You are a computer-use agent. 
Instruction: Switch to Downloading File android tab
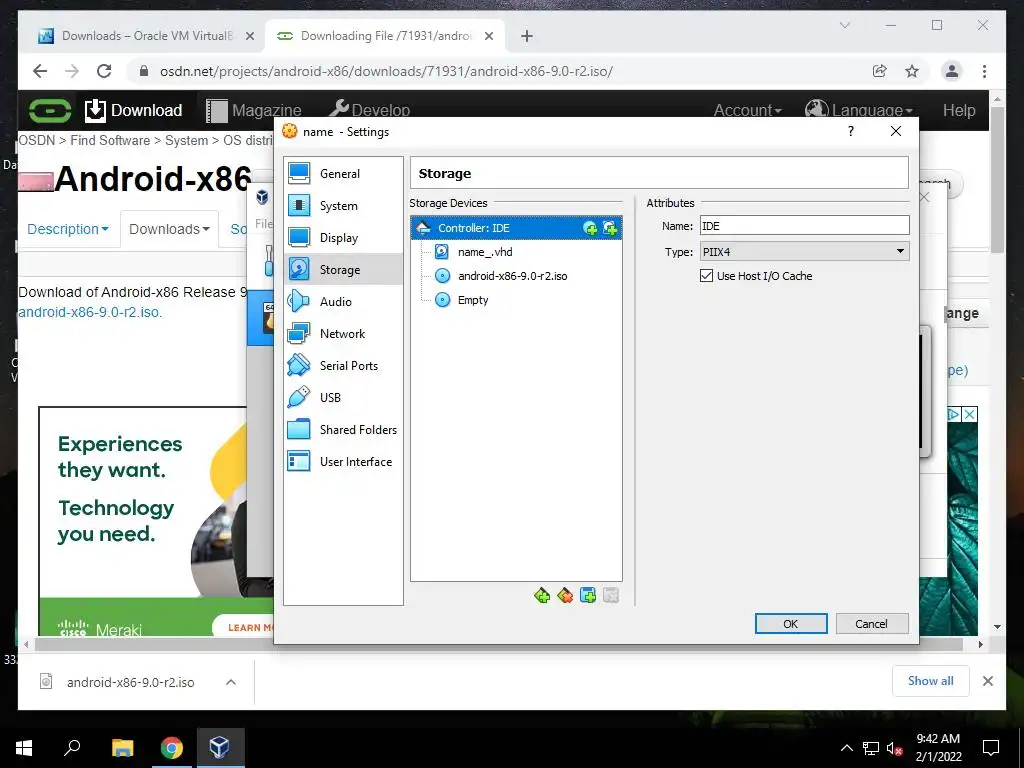[385, 36]
